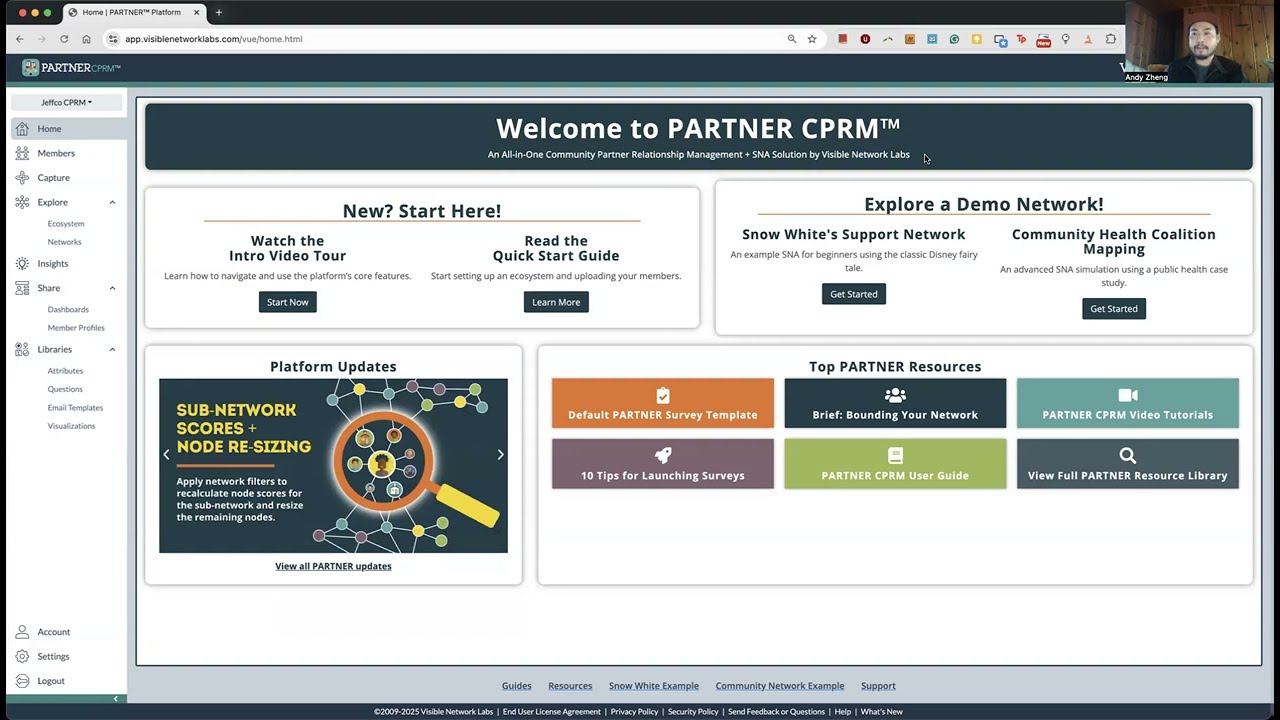Screen dimensions: 1280x720
Task: Select the Capture sidebar icon
Action: point(22,178)
